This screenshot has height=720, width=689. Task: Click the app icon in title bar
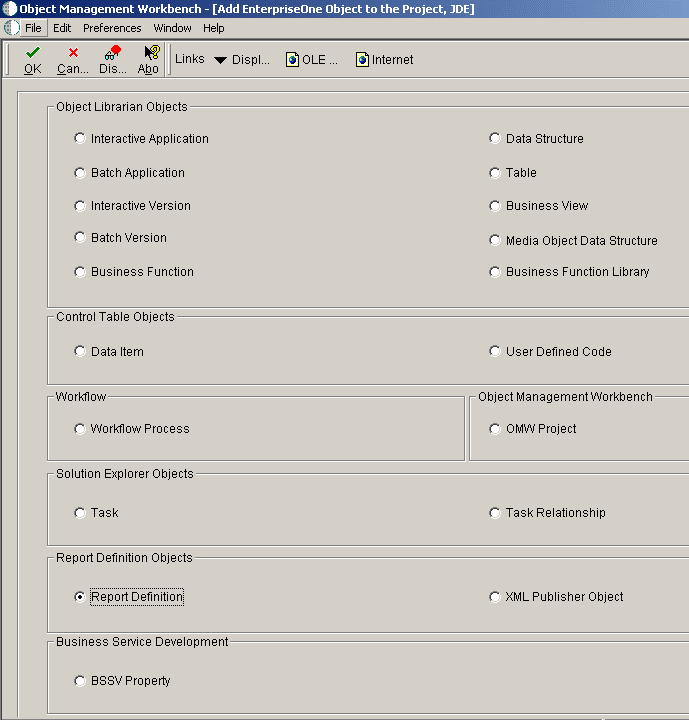point(9,9)
